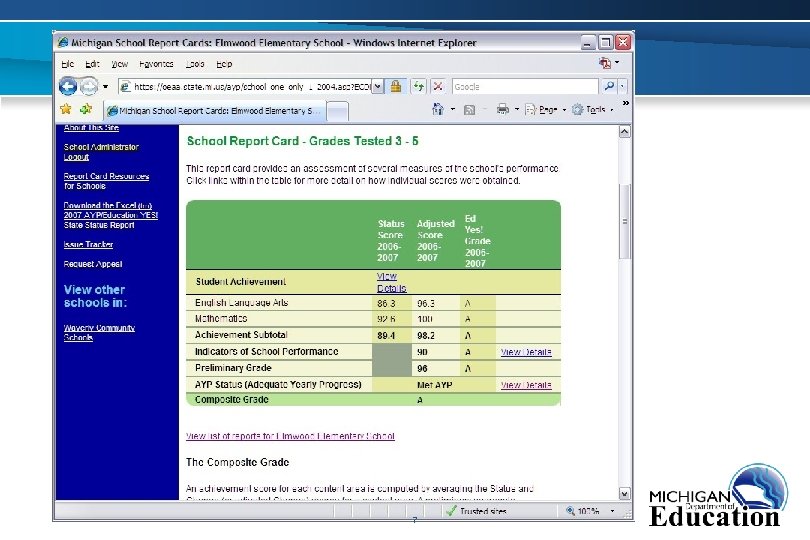Expand the Home button dropdown arrow

click(453, 110)
